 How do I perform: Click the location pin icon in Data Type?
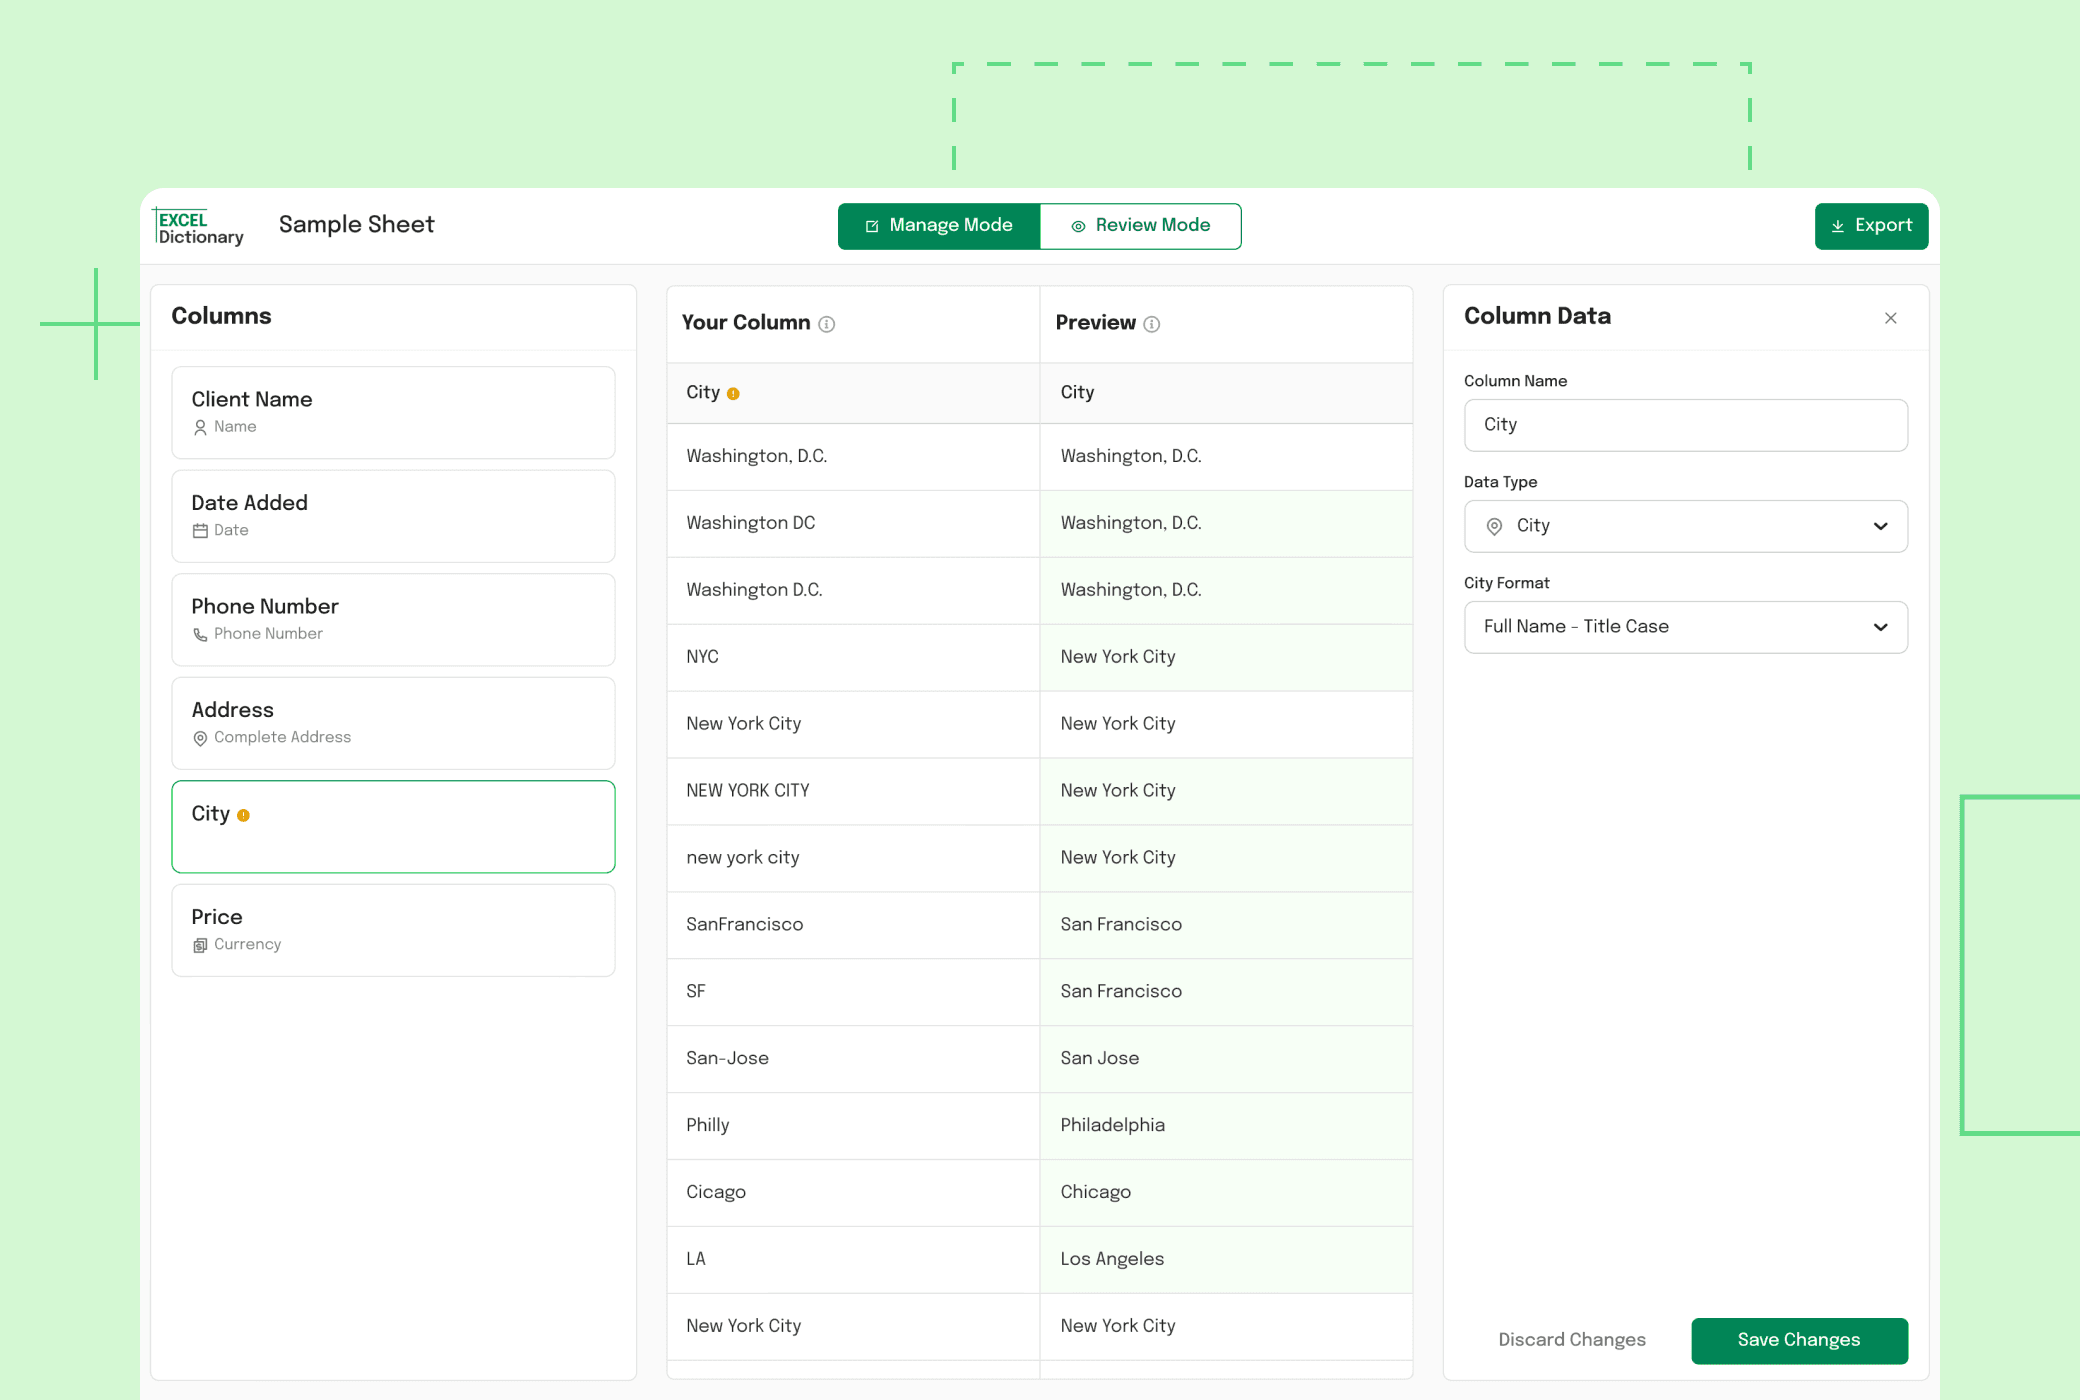[1494, 527]
